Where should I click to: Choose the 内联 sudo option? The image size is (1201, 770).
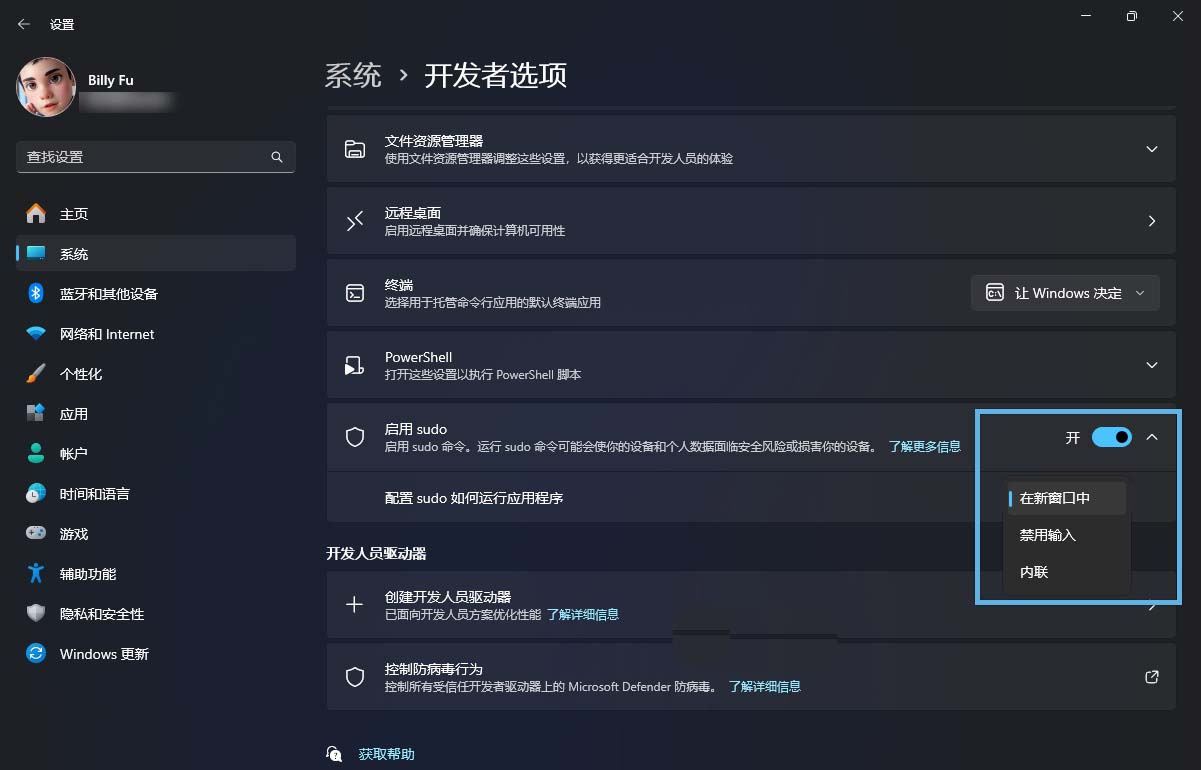tap(1033, 571)
